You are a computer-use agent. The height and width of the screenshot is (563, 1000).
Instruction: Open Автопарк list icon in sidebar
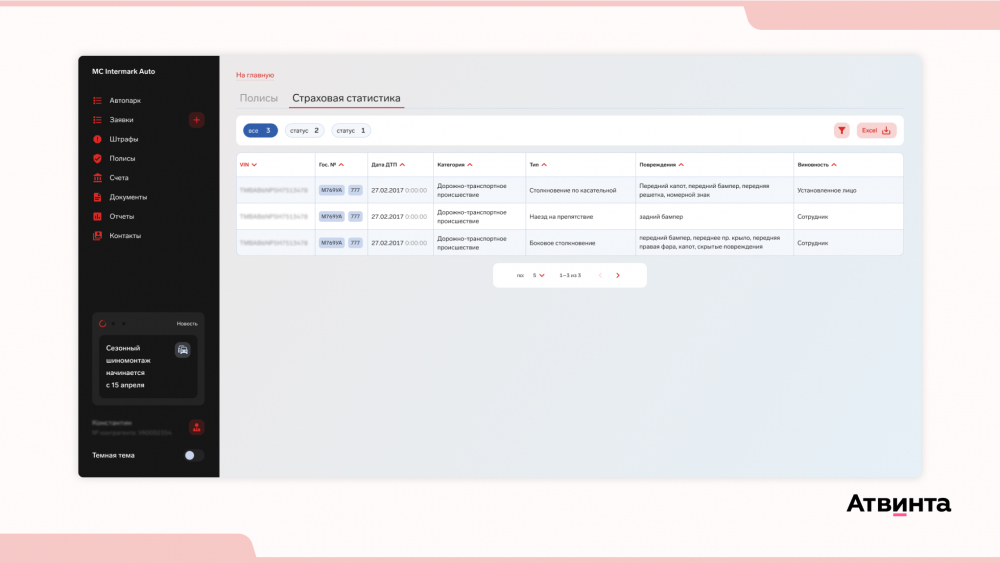point(97,101)
